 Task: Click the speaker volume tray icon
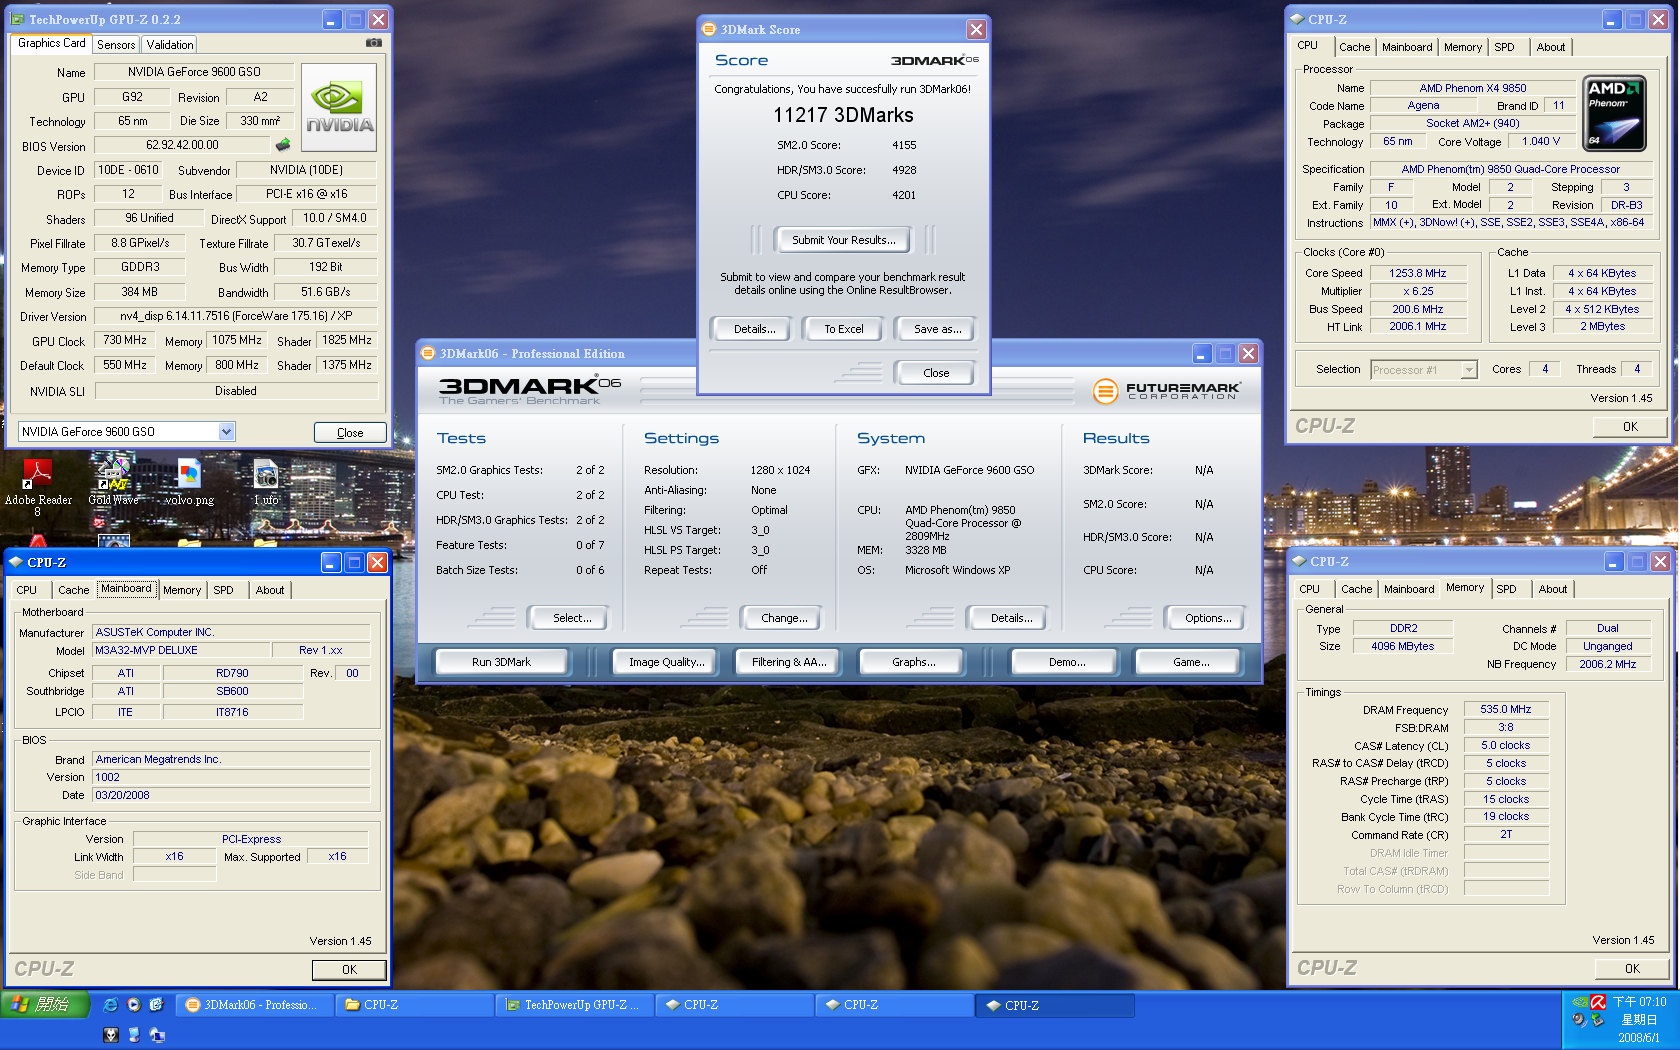click(x=1579, y=1020)
